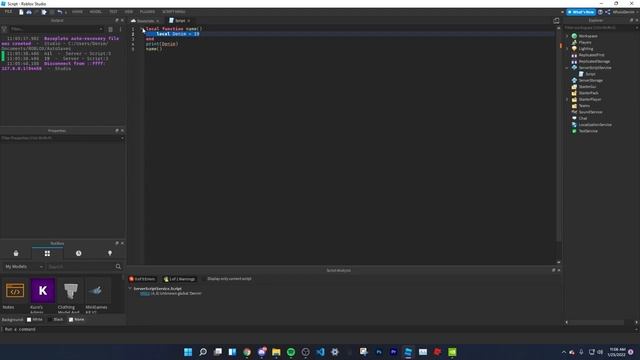Click the What's New button
This screenshot has height=360, width=640.
coord(581,12)
